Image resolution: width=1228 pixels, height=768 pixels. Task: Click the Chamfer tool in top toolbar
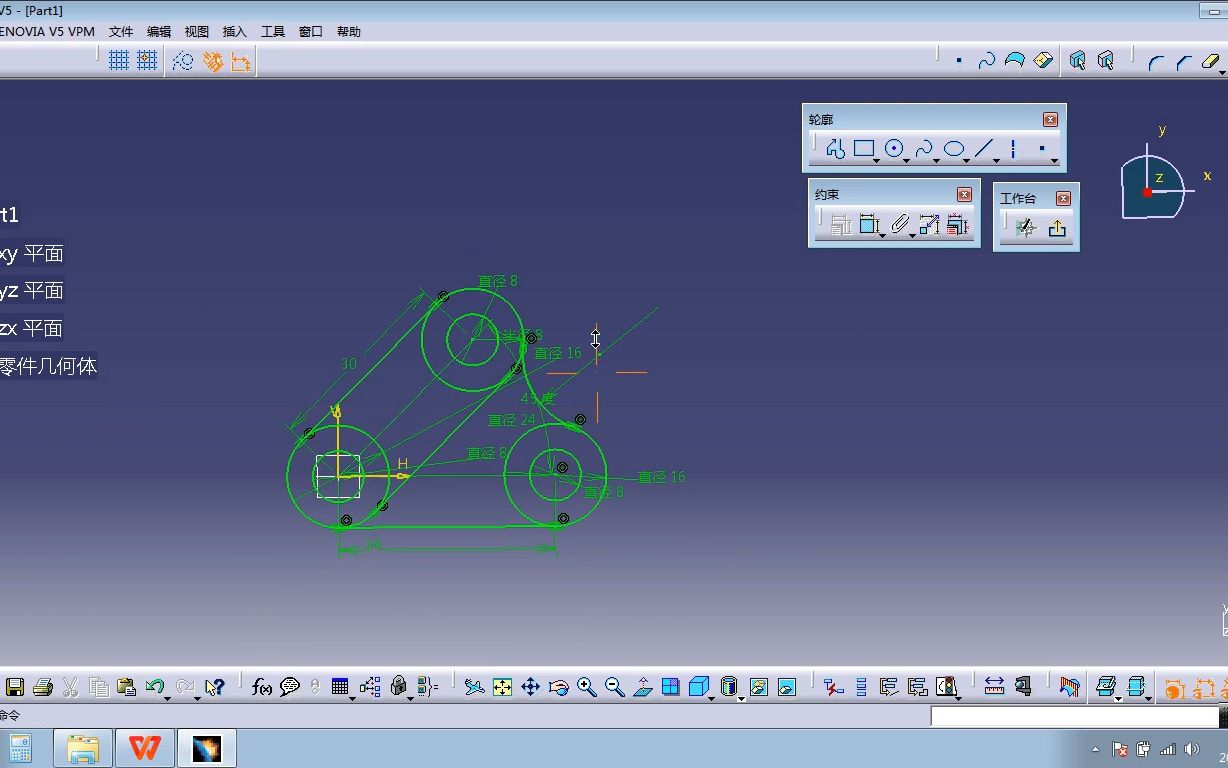click(x=1183, y=62)
